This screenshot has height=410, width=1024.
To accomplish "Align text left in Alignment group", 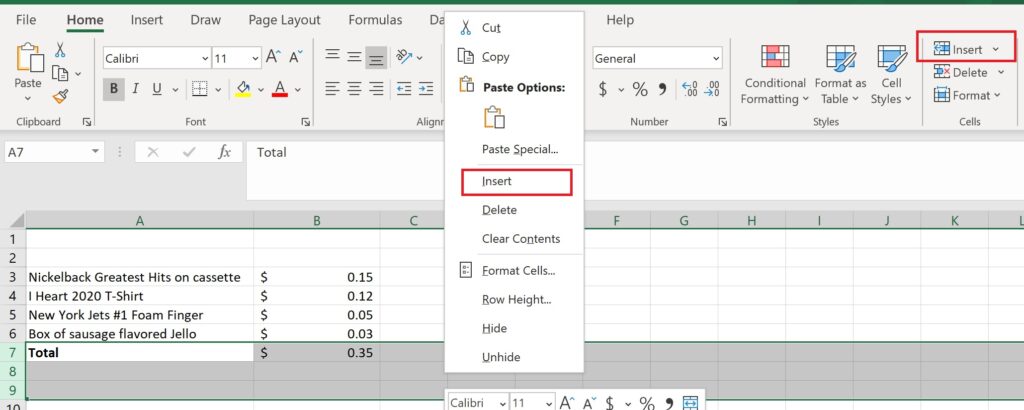I will tap(332, 88).
